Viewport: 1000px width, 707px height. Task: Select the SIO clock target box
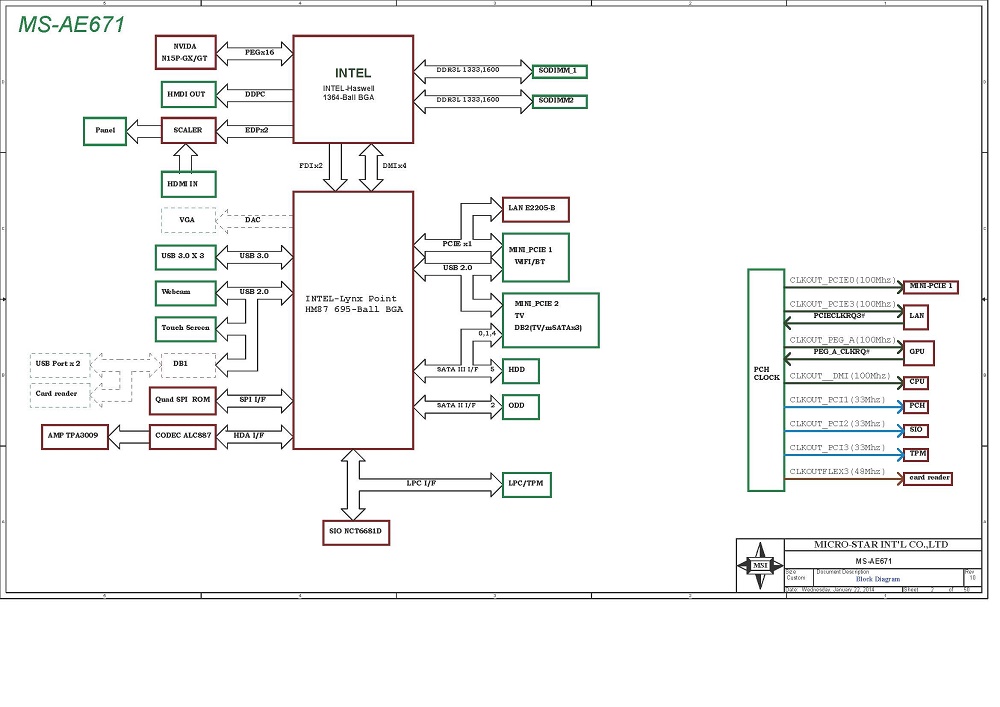point(916,430)
